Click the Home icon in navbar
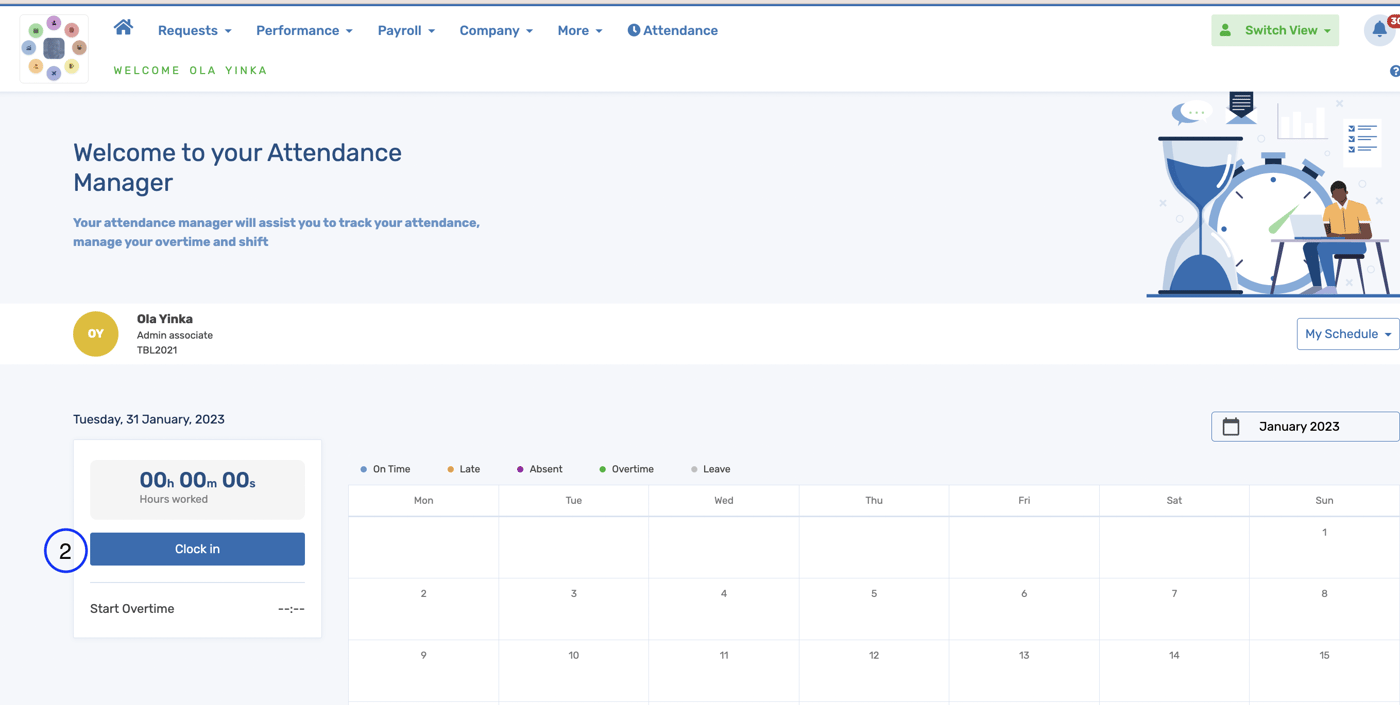The image size is (1400, 705). [x=123, y=28]
